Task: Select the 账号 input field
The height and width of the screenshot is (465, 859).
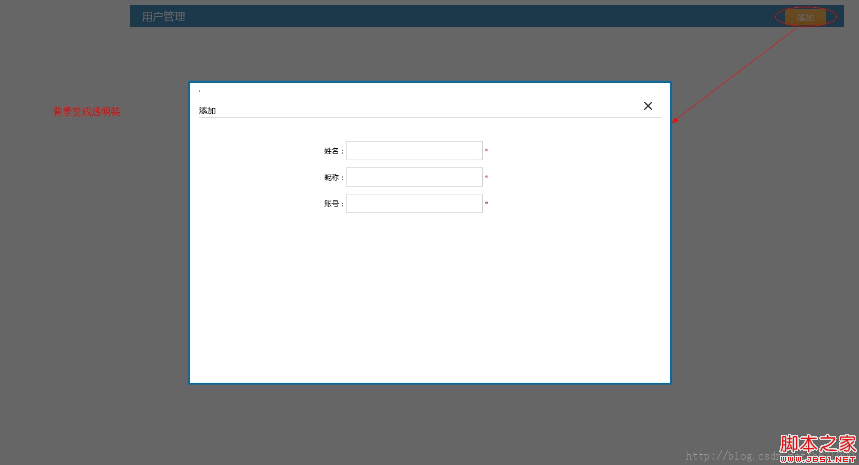Action: click(x=414, y=204)
